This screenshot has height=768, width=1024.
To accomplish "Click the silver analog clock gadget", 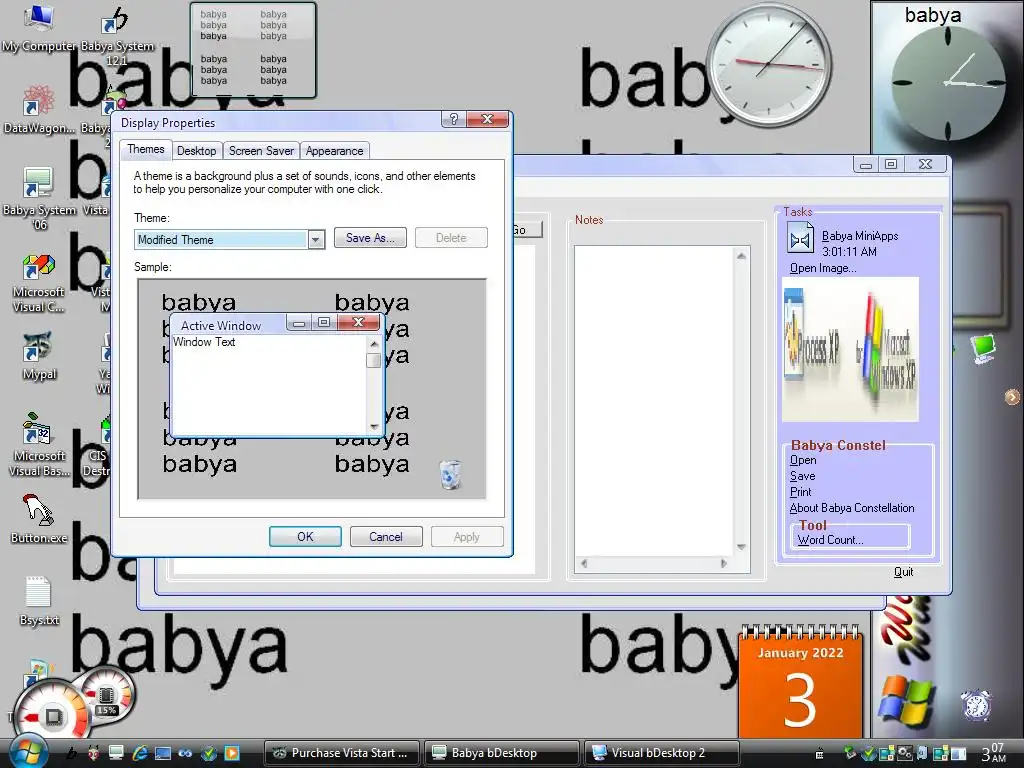I will tap(769, 65).
